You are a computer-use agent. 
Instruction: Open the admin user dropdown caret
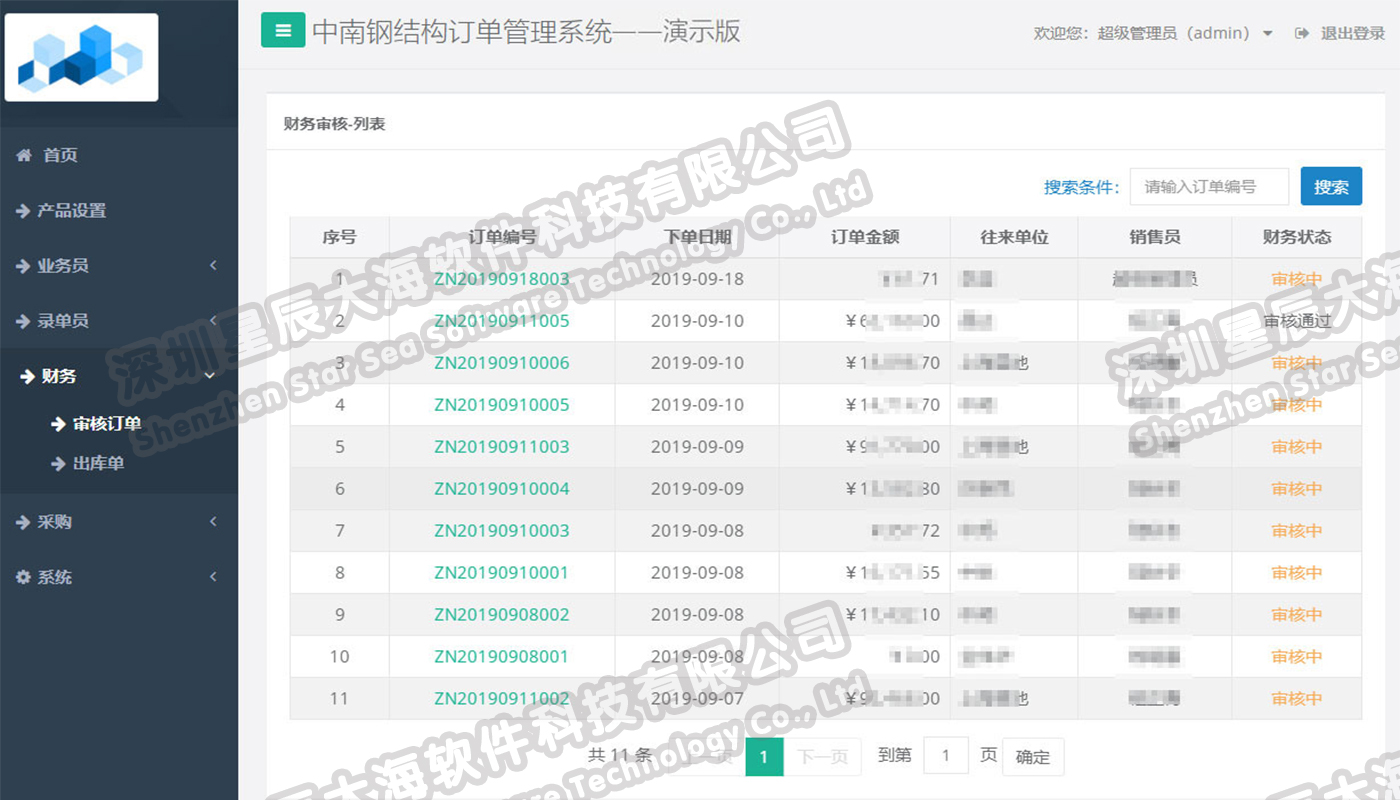point(1268,34)
